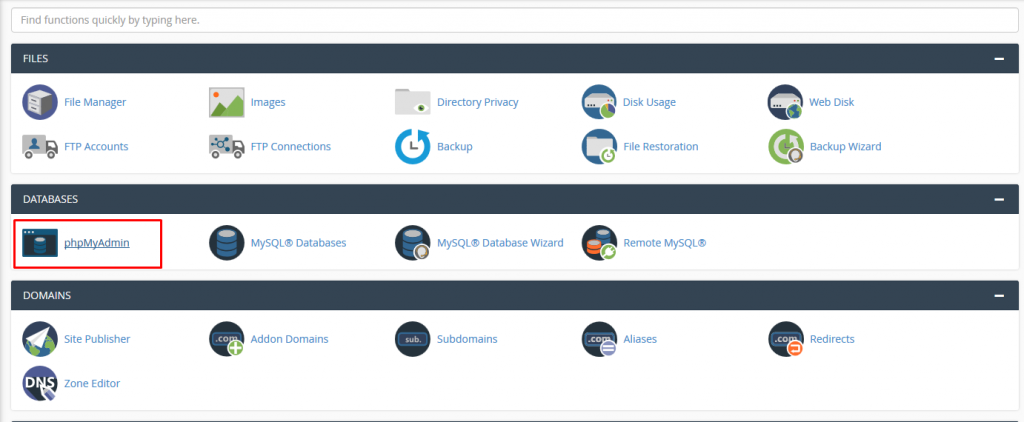Open the Directory Privacy link
The width and height of the screenshot is (1024, 422).
pyautogui.click(x=477, y=102)
